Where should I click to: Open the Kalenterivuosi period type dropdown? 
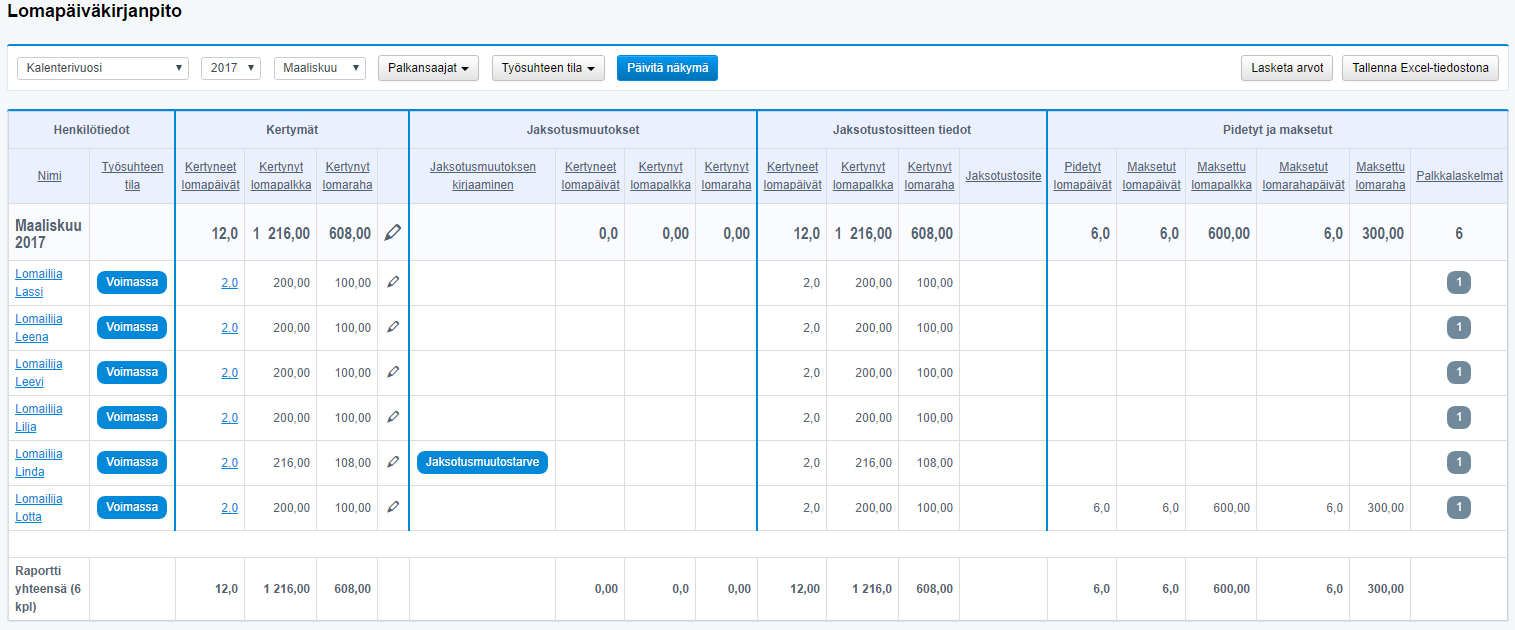pos(103,68)
